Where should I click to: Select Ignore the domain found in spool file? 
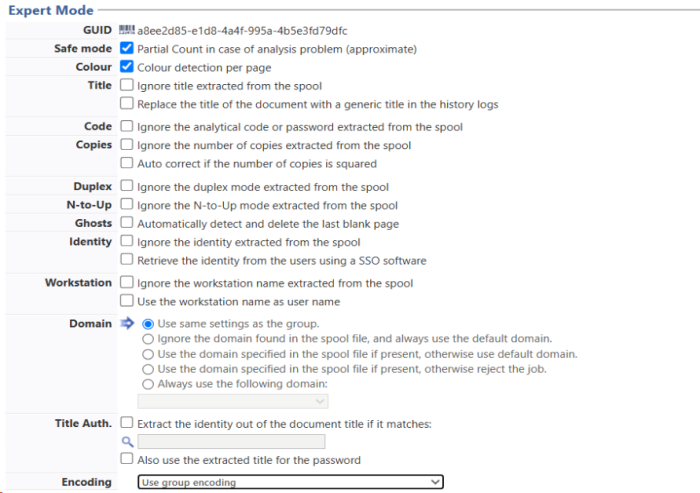(x=149, y=339)
